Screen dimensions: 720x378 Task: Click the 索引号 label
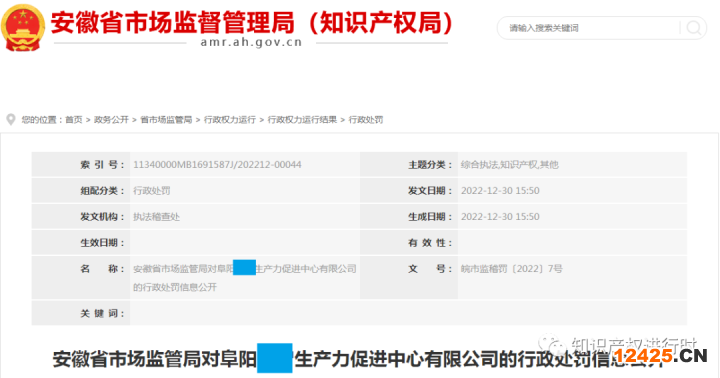click(x=102, y=165)
